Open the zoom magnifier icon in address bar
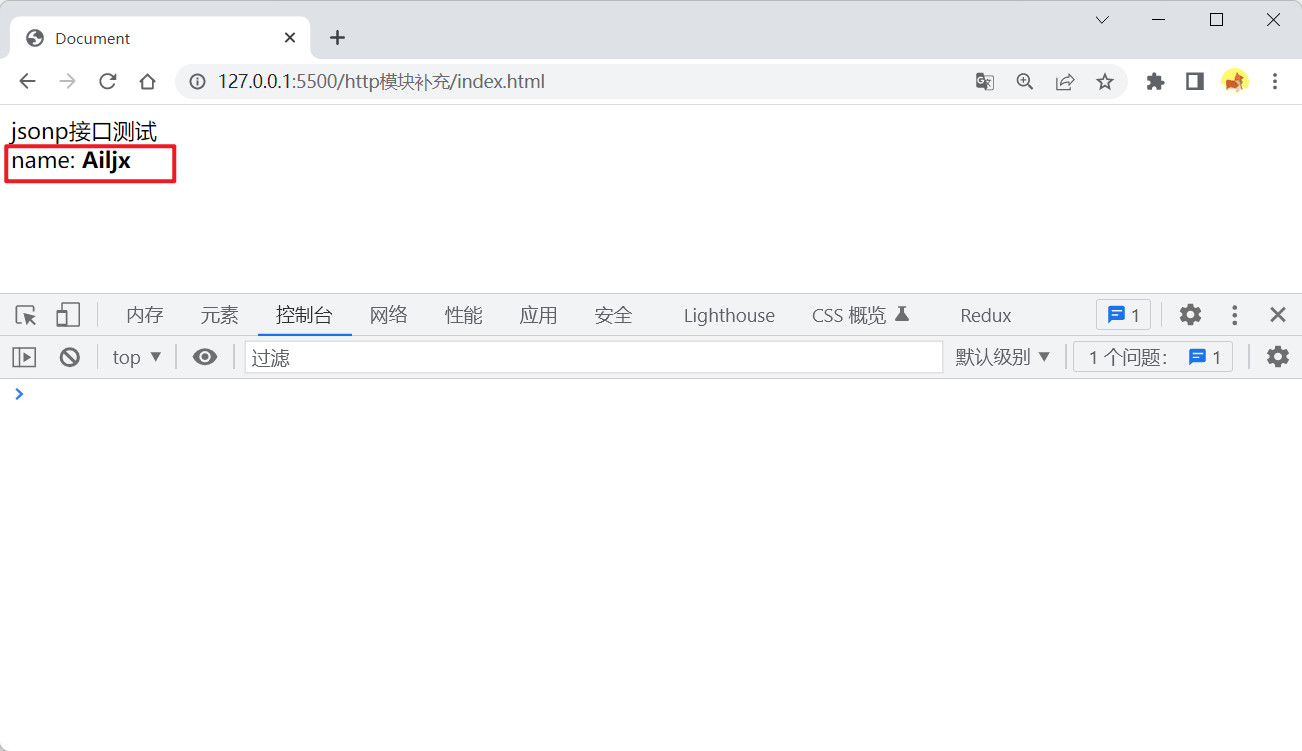Viewport: 1302px width, 751px height. coord(1025,82)
